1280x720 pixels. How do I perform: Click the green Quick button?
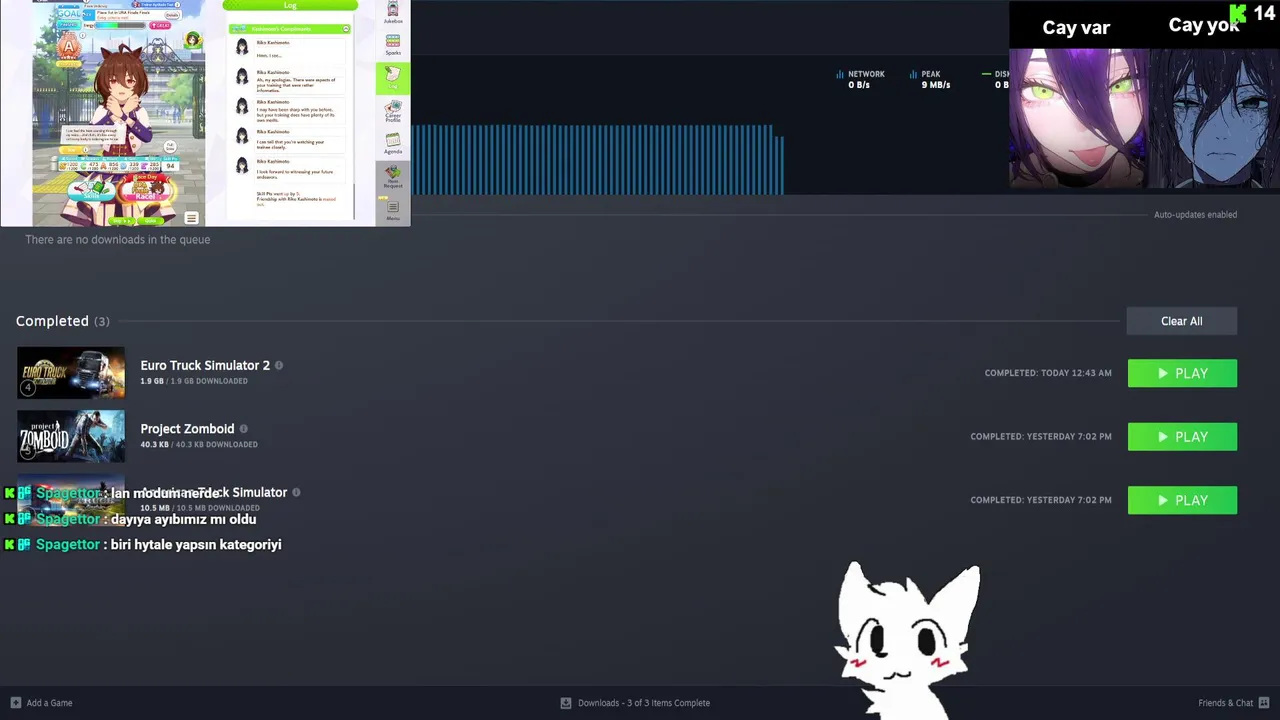[x=151, y=221]
